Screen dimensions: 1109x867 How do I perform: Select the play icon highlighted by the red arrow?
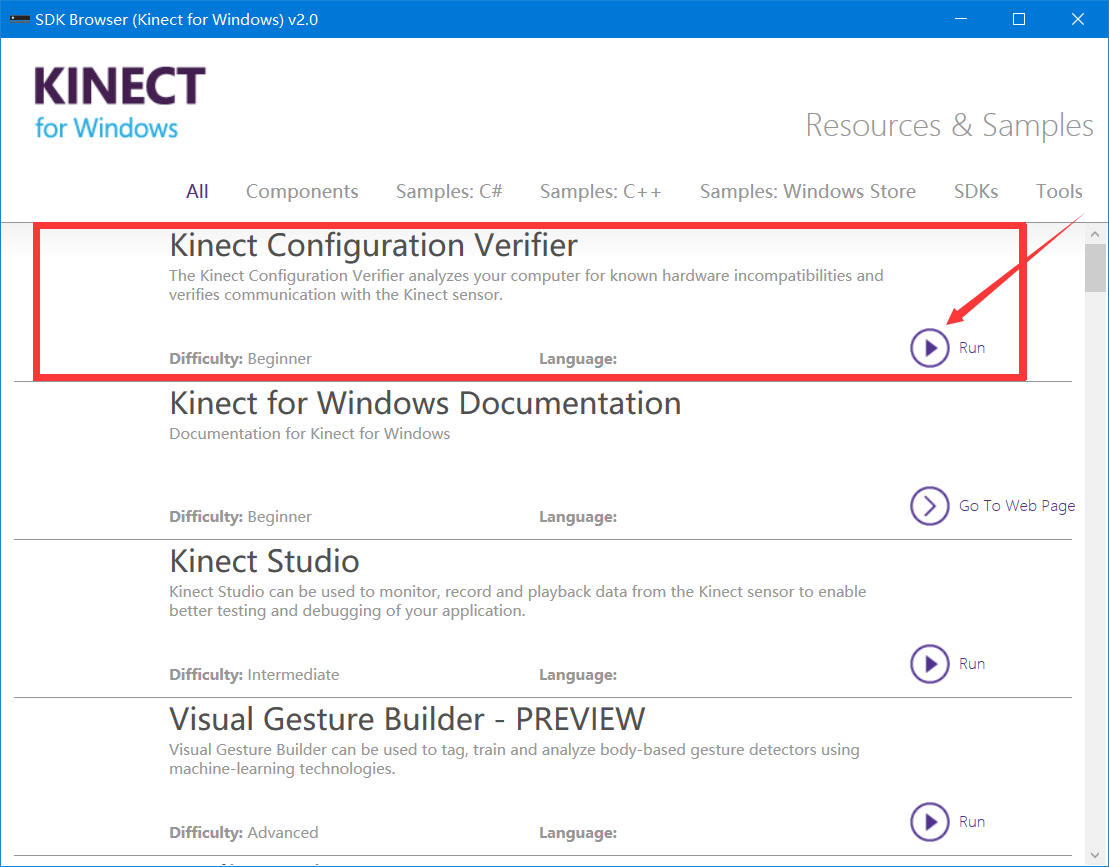point(929,347)
